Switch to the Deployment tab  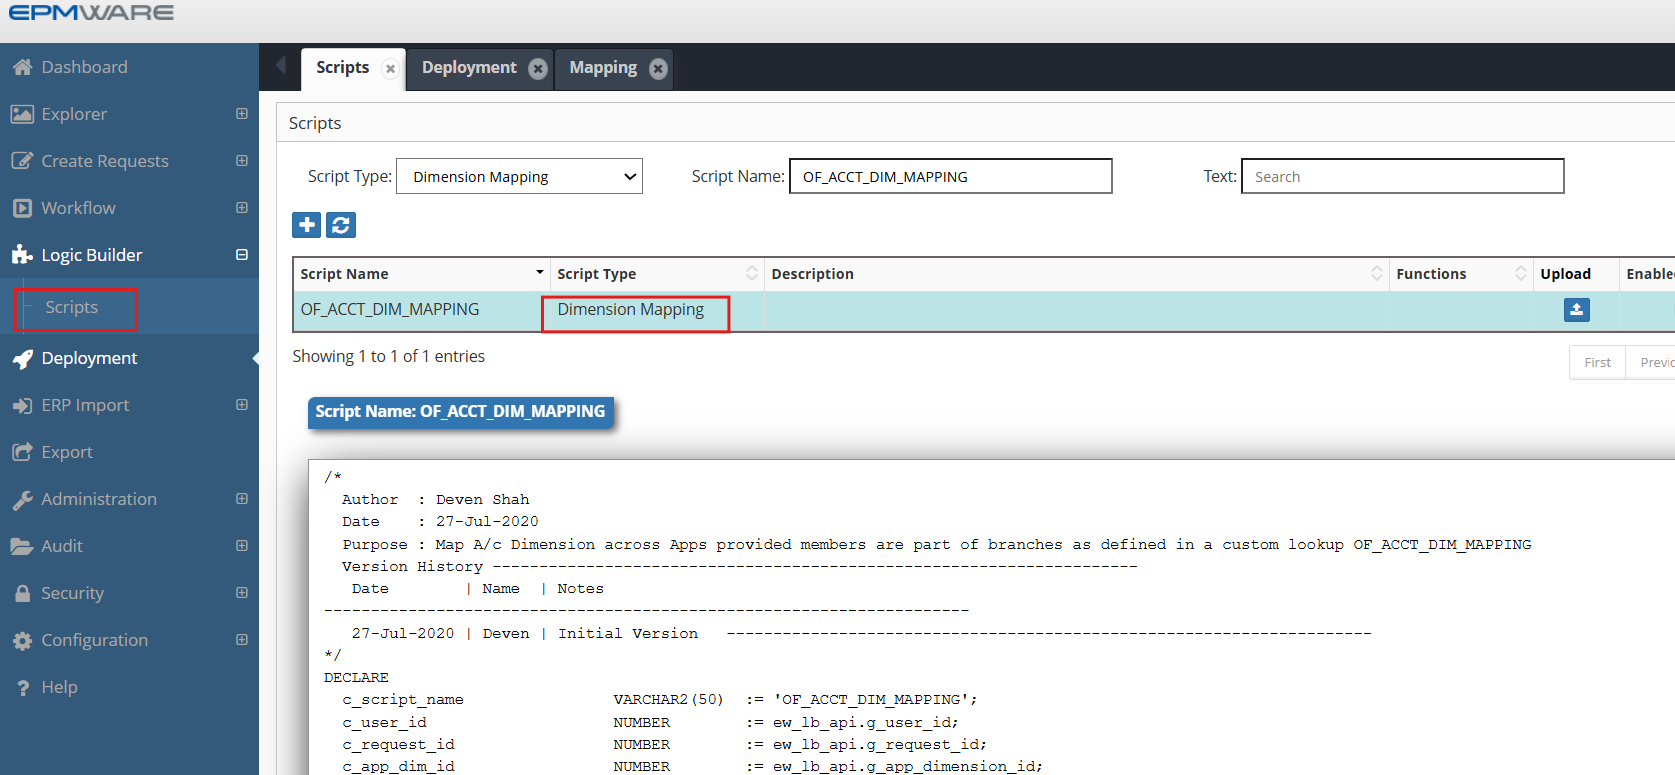coord(468,68)
